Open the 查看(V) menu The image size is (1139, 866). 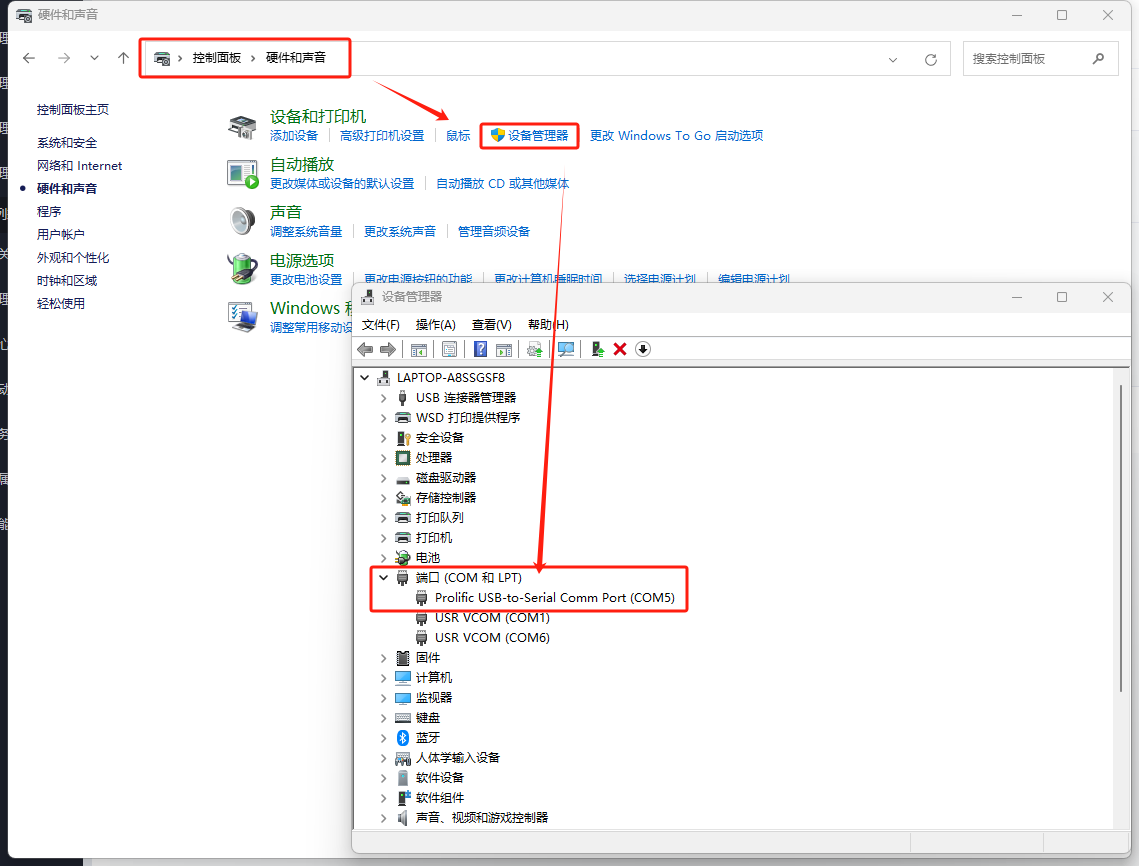tap(492, 325)
